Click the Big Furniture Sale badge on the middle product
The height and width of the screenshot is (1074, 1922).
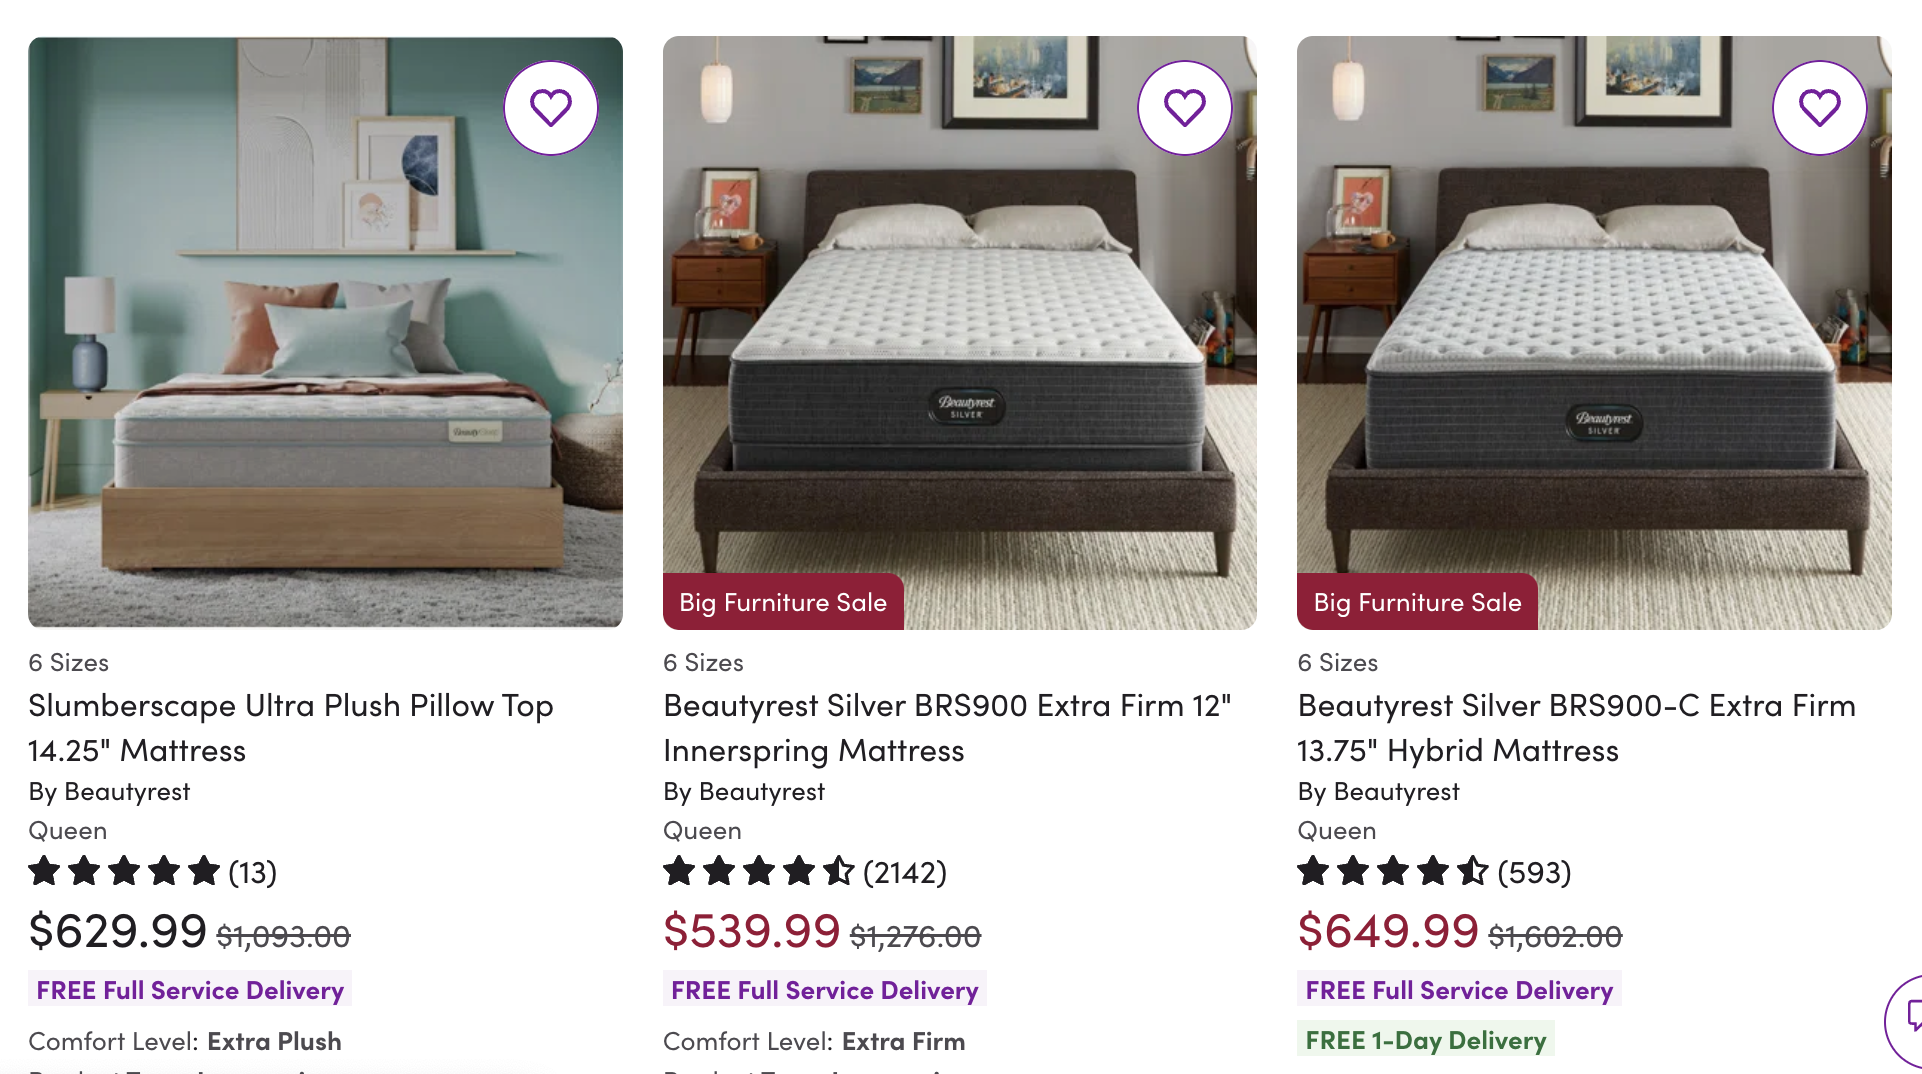(783, 601)
